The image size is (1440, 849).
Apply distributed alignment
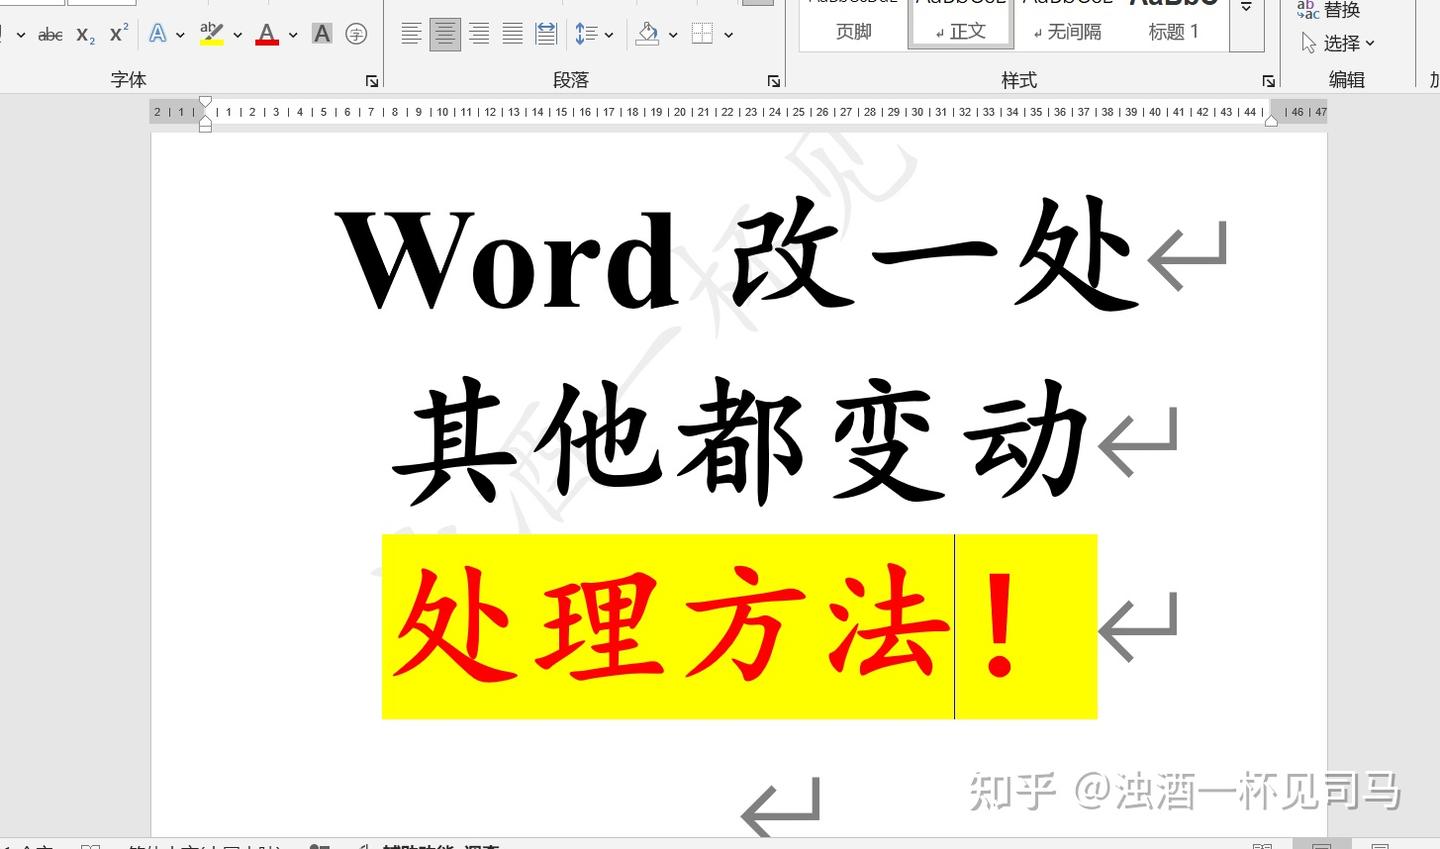click(x=546, y=34)
